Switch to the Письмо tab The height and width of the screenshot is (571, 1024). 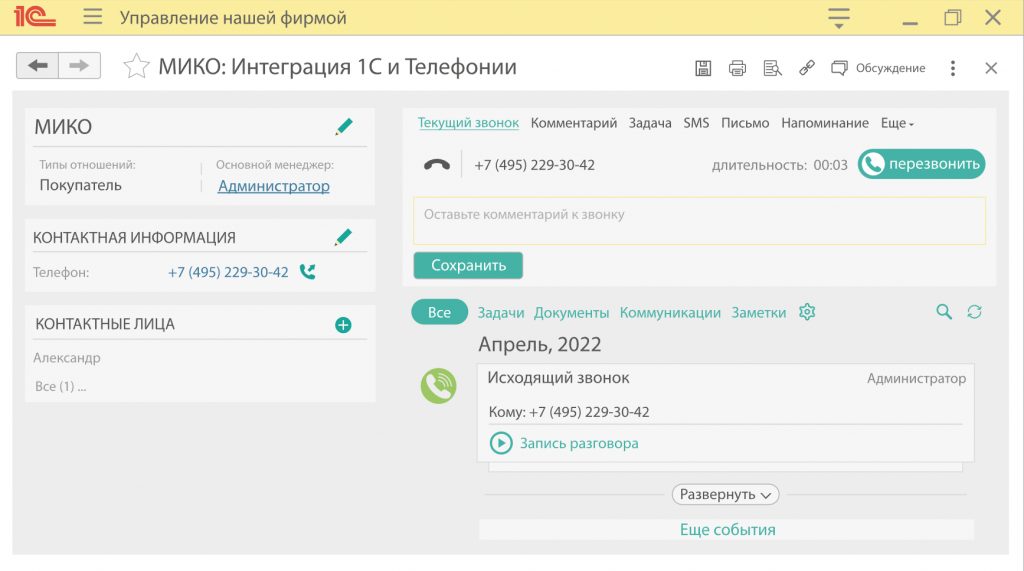(745, 123)
